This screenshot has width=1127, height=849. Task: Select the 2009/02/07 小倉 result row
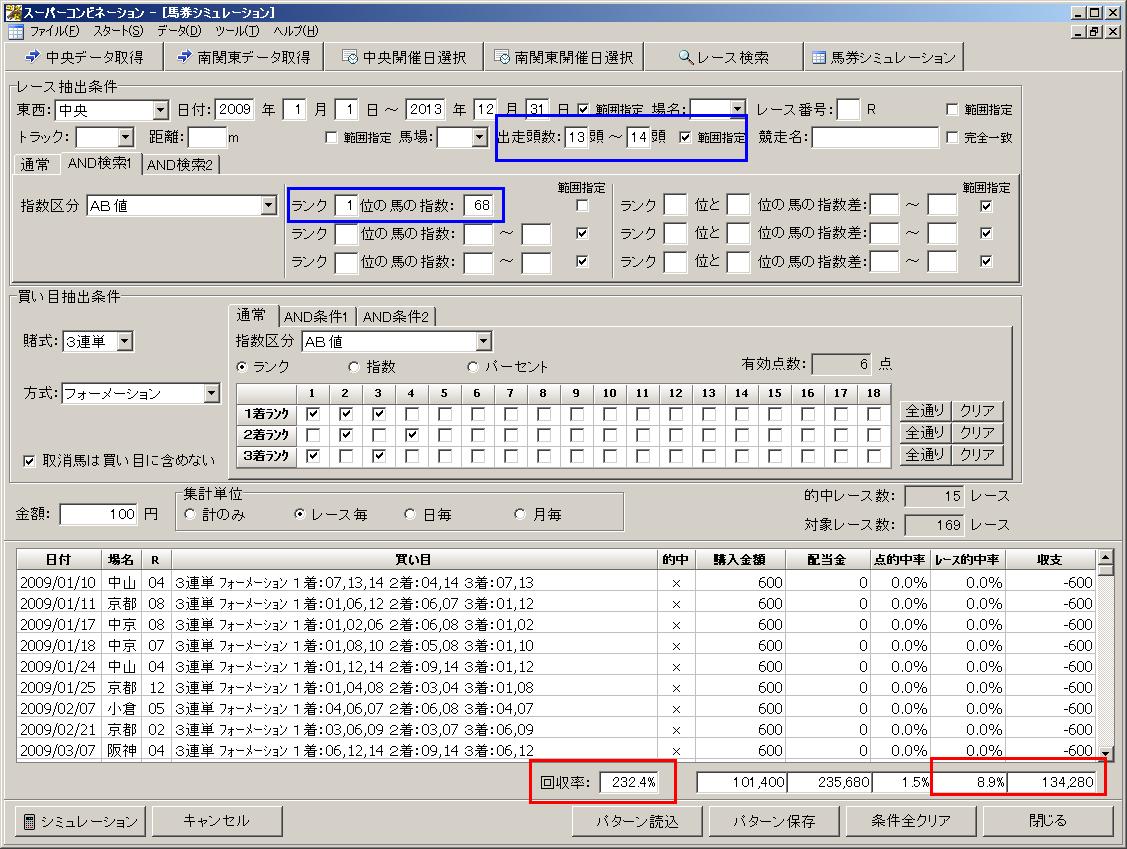[x=556, y=709]
